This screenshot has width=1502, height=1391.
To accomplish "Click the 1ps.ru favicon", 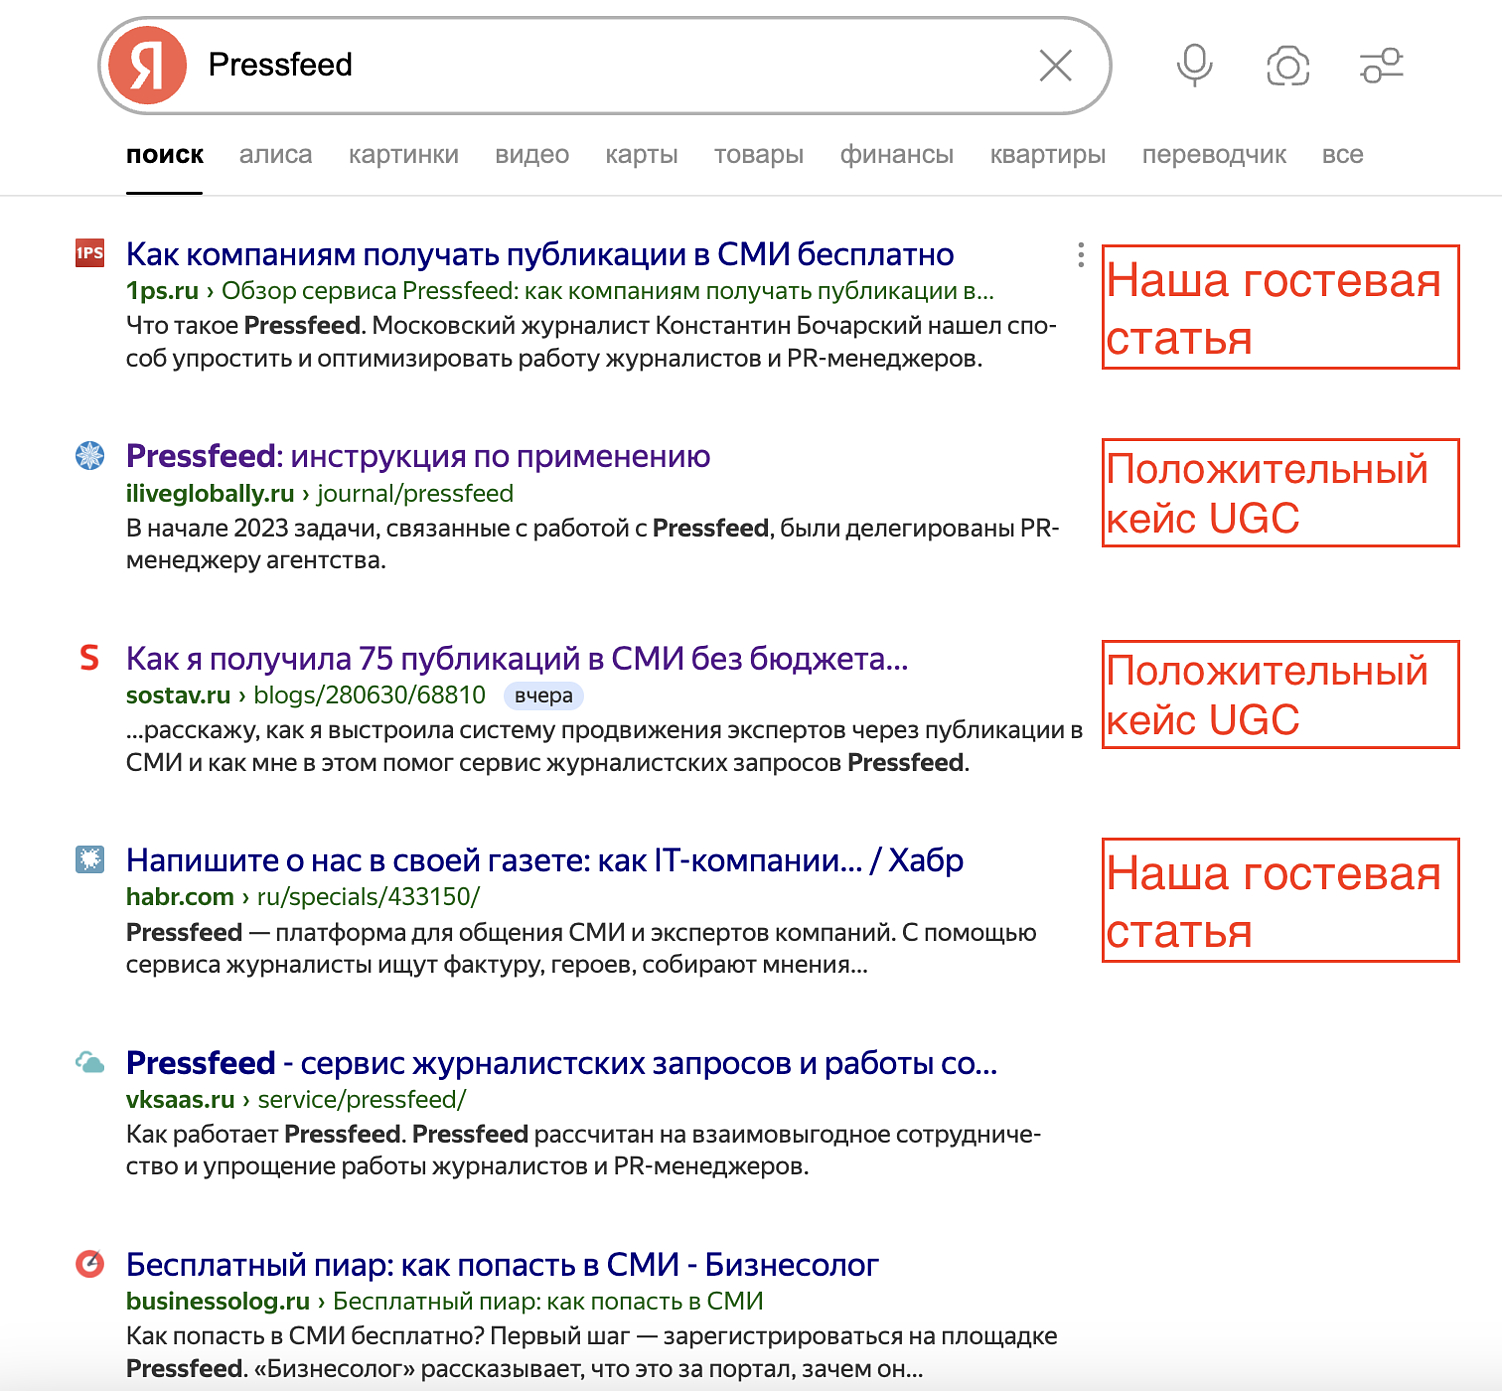I will coord(90,254).
